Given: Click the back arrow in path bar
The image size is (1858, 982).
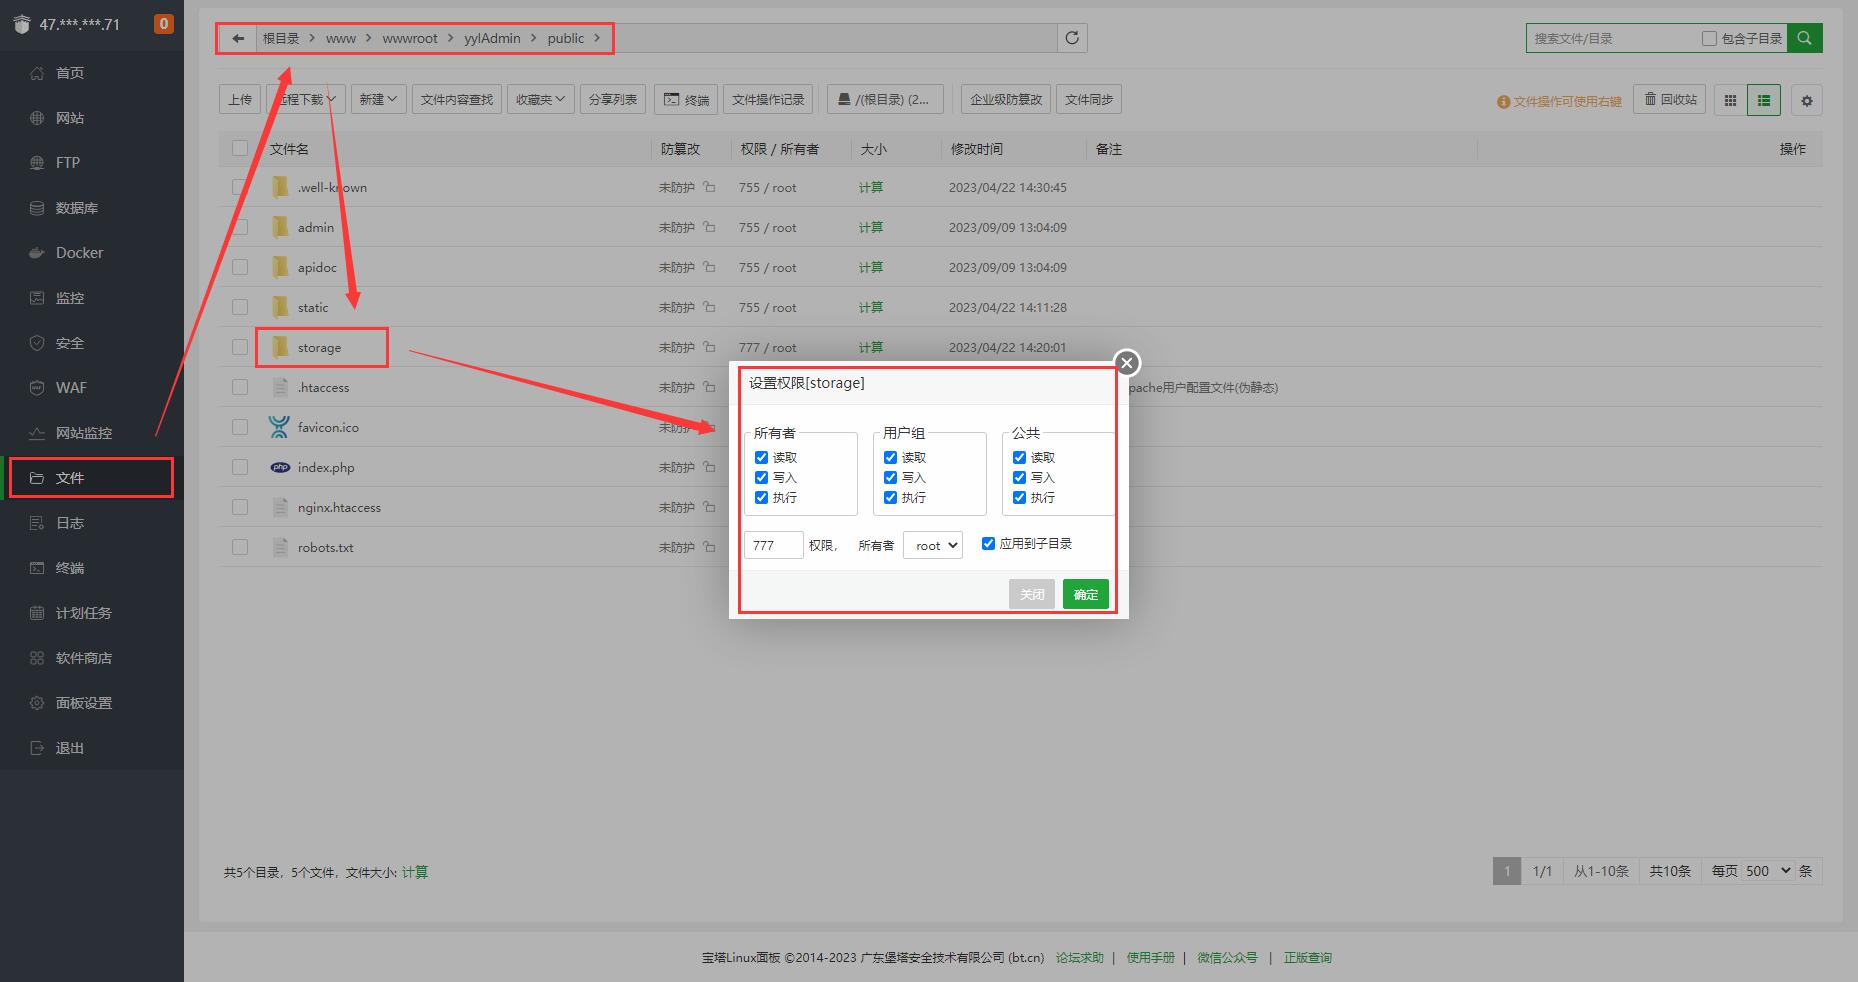Looking at the screenshot, I should click(x=238, y=38).
